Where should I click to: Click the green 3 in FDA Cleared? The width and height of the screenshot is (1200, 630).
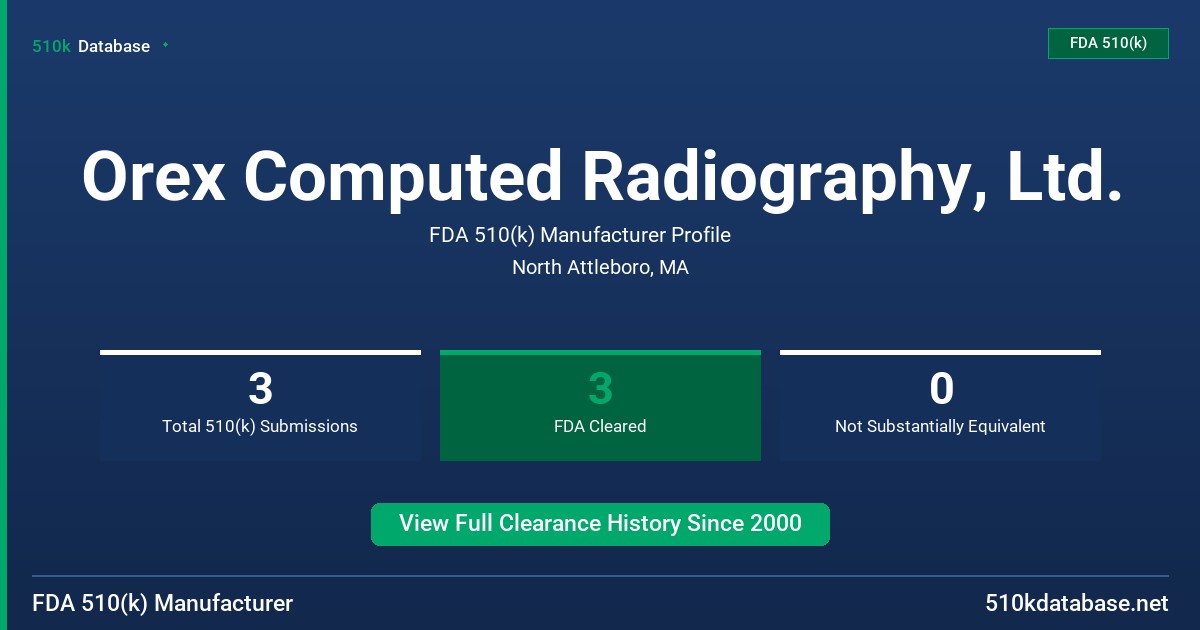(x=600, y=388)
